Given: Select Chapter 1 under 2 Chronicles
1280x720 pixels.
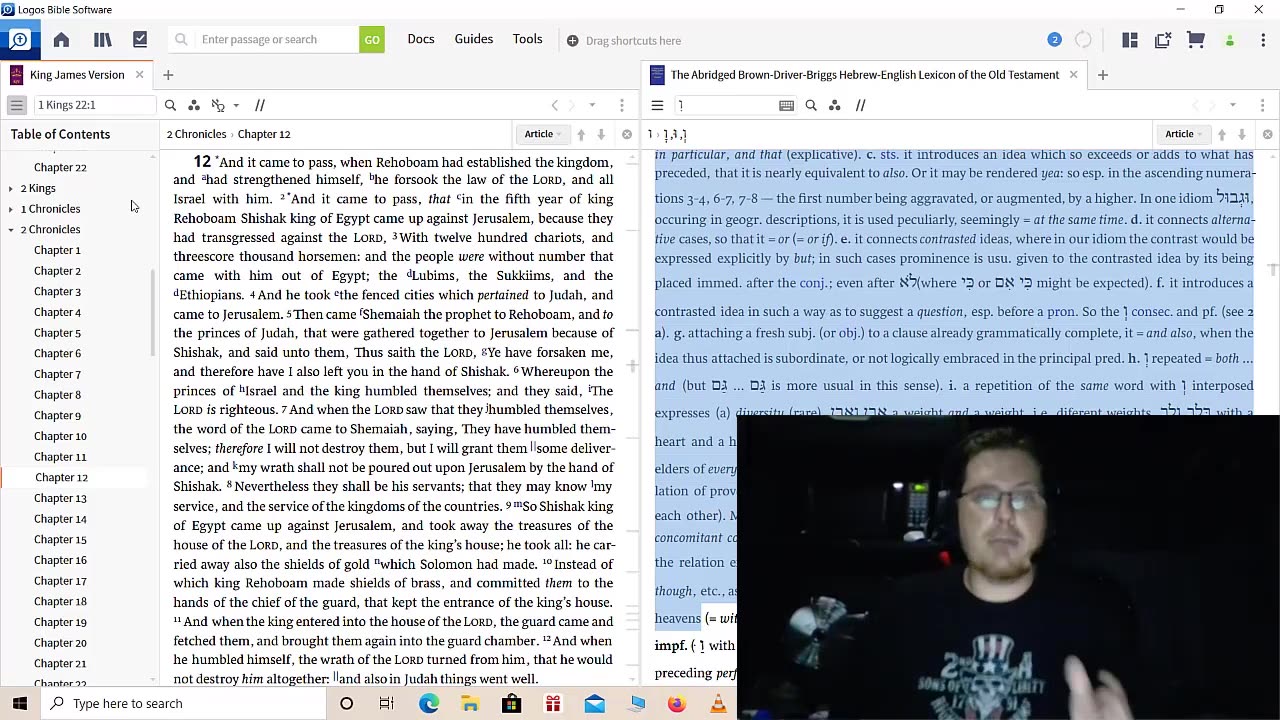Looking at the screenshot, I should click(x=57, y=250).
